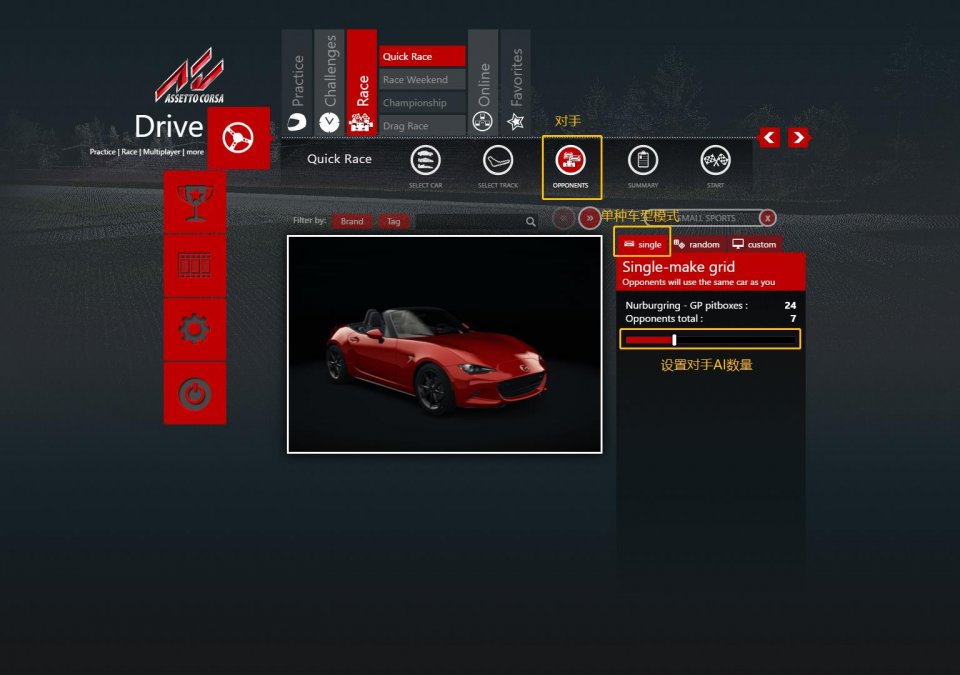Screen dimensions: 960x675
Task: Click the search magnifier icon
Action: point(531,222)
